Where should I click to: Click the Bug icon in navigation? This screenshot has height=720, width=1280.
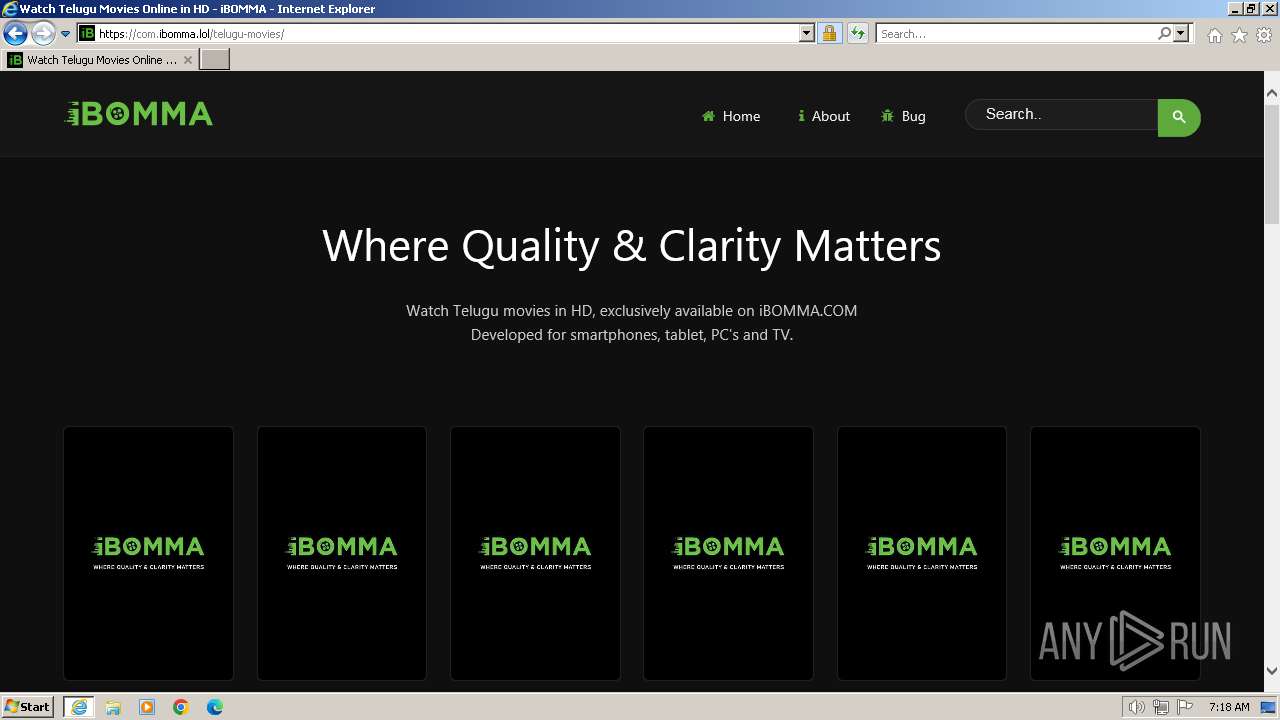pyautogui.click(x=887, y=116)
